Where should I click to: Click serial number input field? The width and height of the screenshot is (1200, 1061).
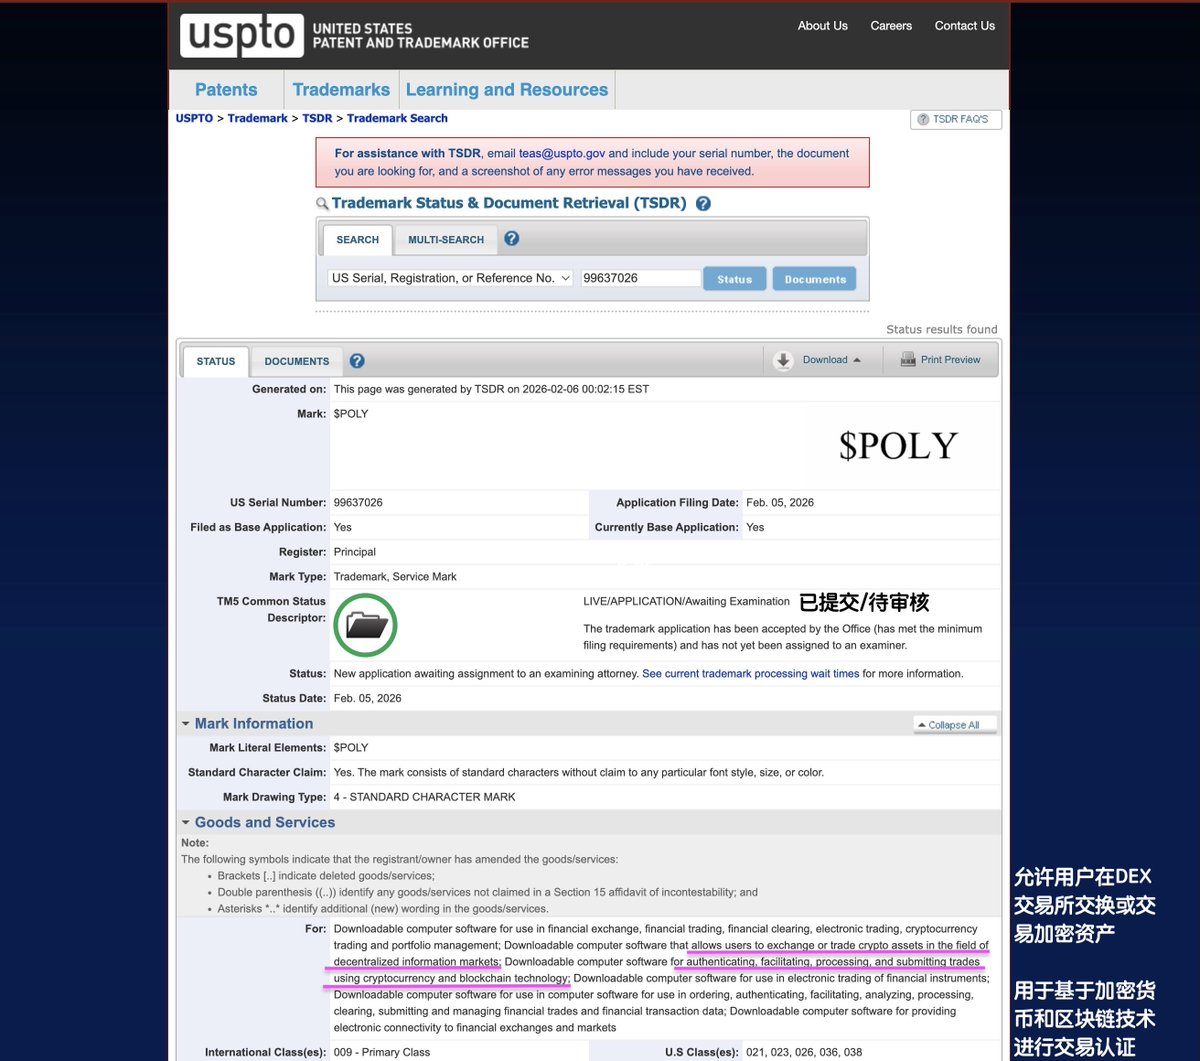(x=640, y=278)
